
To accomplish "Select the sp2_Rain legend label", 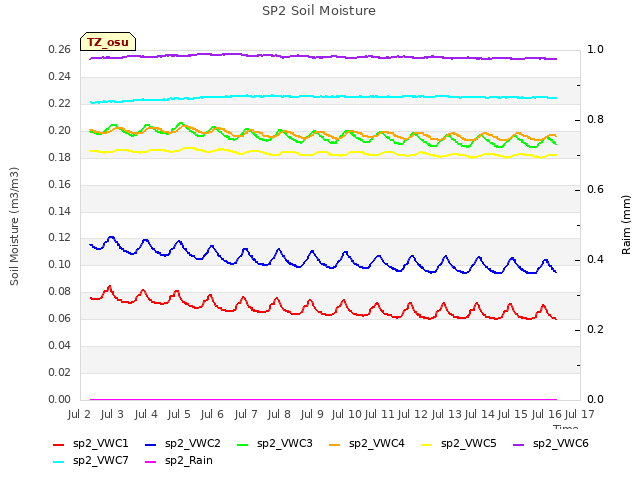I will click(x=189, y=461).
